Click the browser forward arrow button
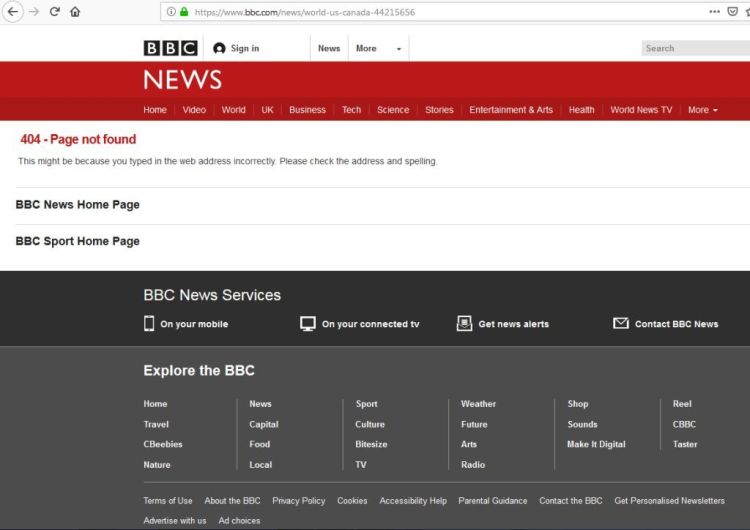The height and width of the screenshot is (530, 750). point(34,11)
